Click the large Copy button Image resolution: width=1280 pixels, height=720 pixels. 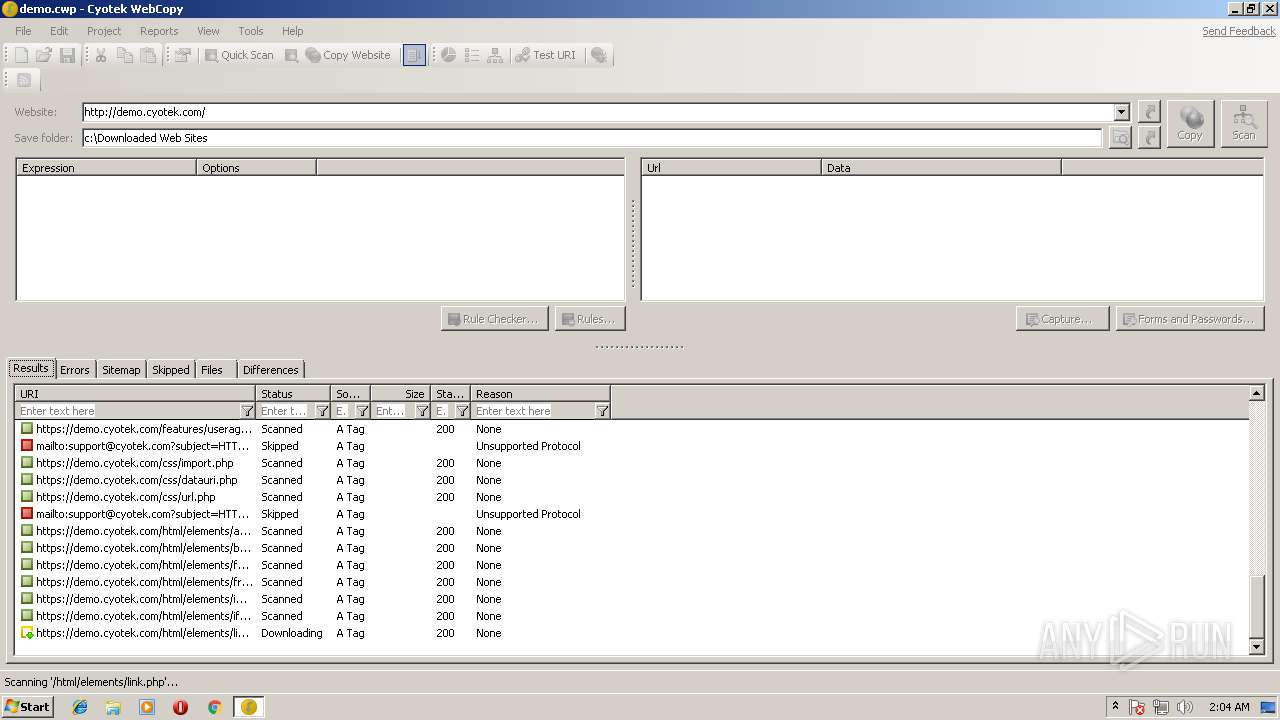click(x=1190, y=124)
